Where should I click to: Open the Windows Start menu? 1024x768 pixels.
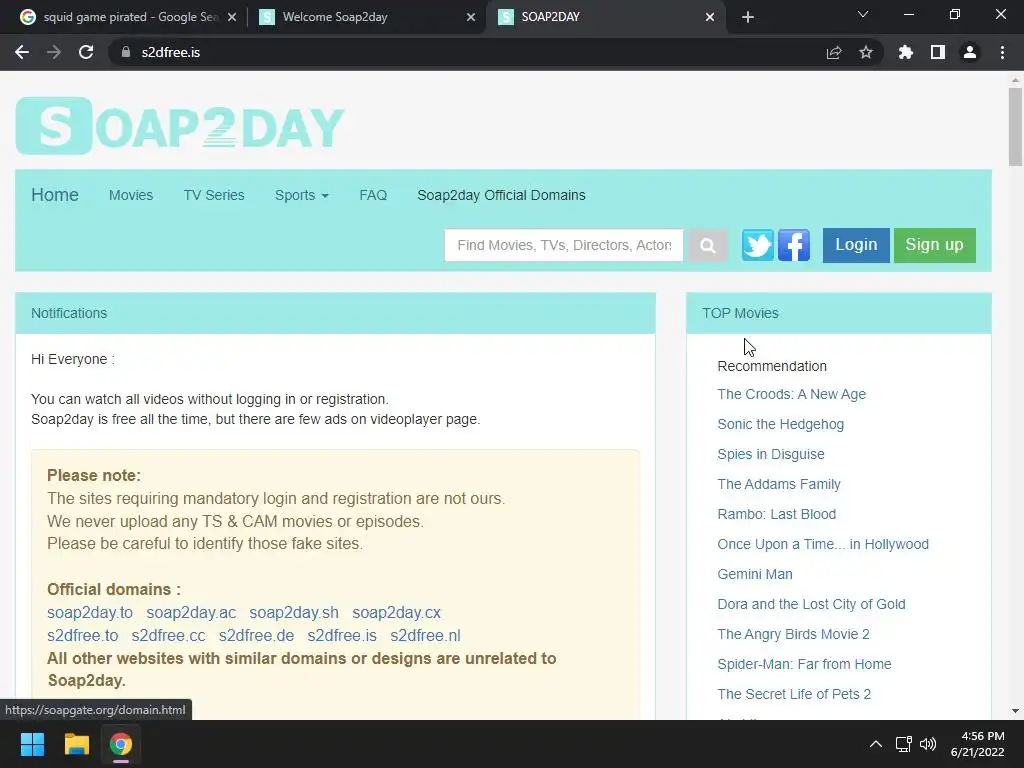click(32, 744)
